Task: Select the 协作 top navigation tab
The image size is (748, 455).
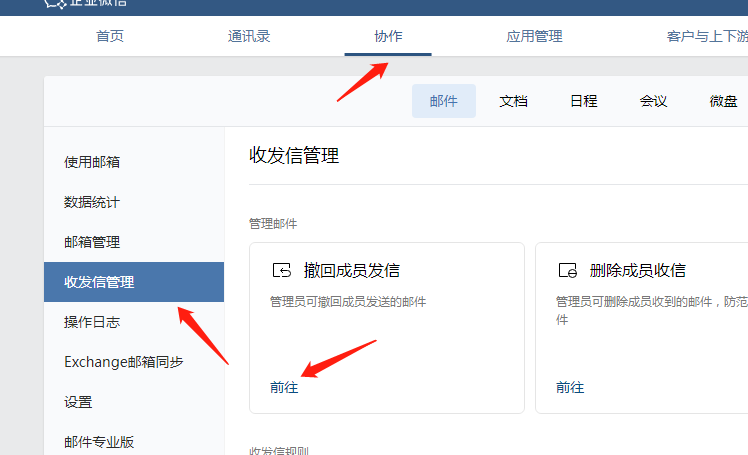Action: tap(388, 36)
